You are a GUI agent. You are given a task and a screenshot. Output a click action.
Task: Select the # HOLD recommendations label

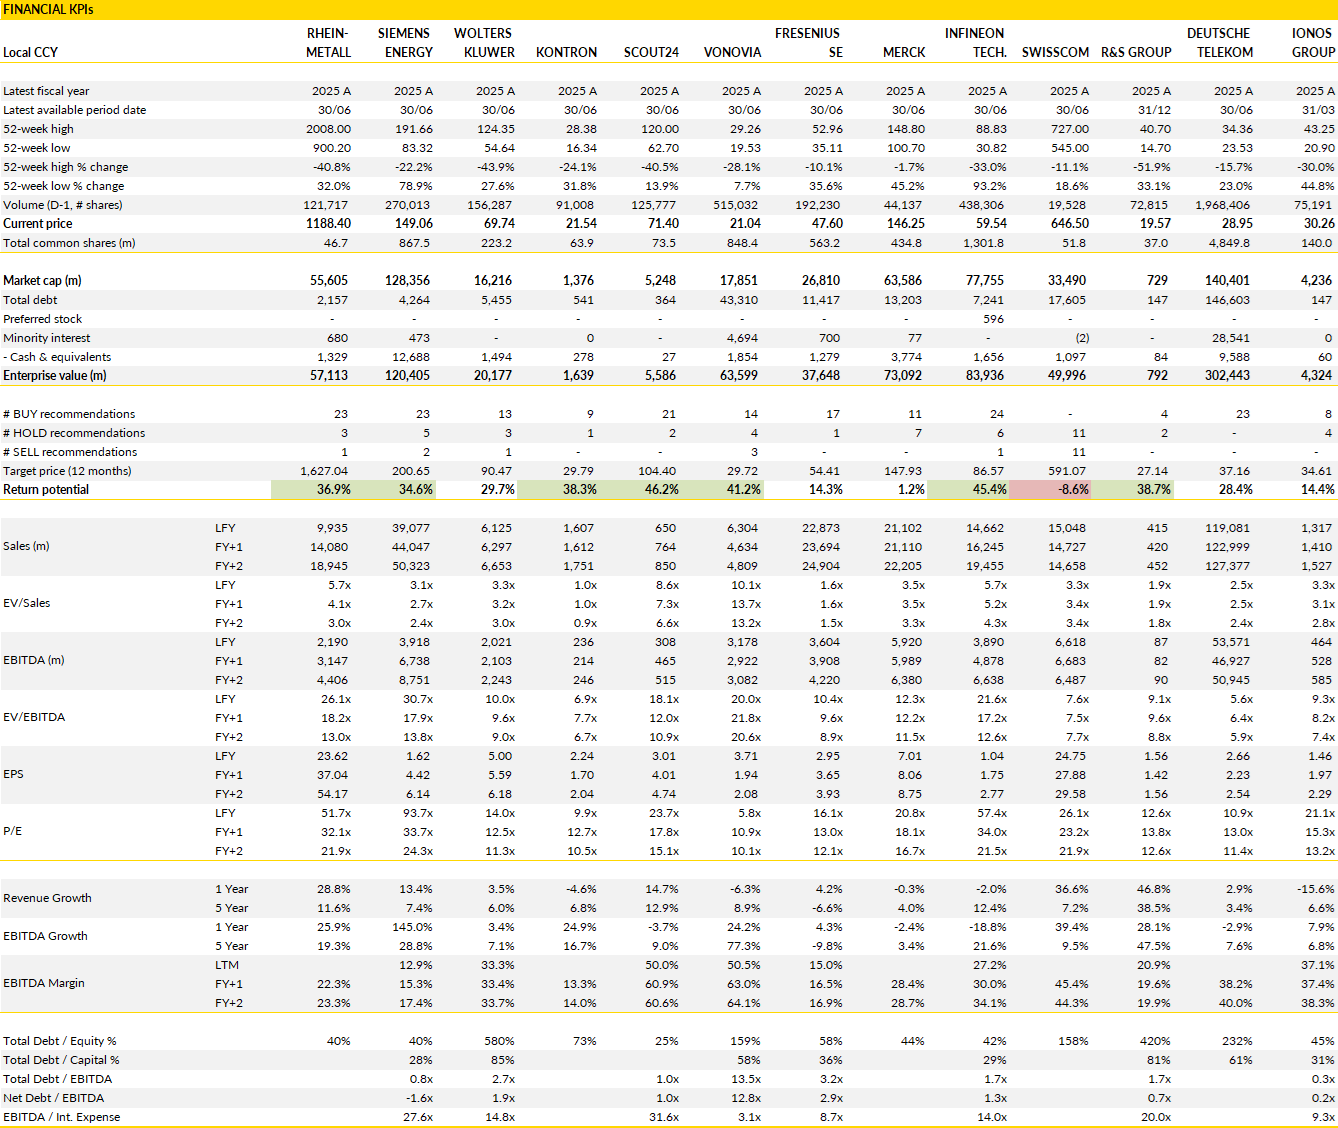point(74,433)
